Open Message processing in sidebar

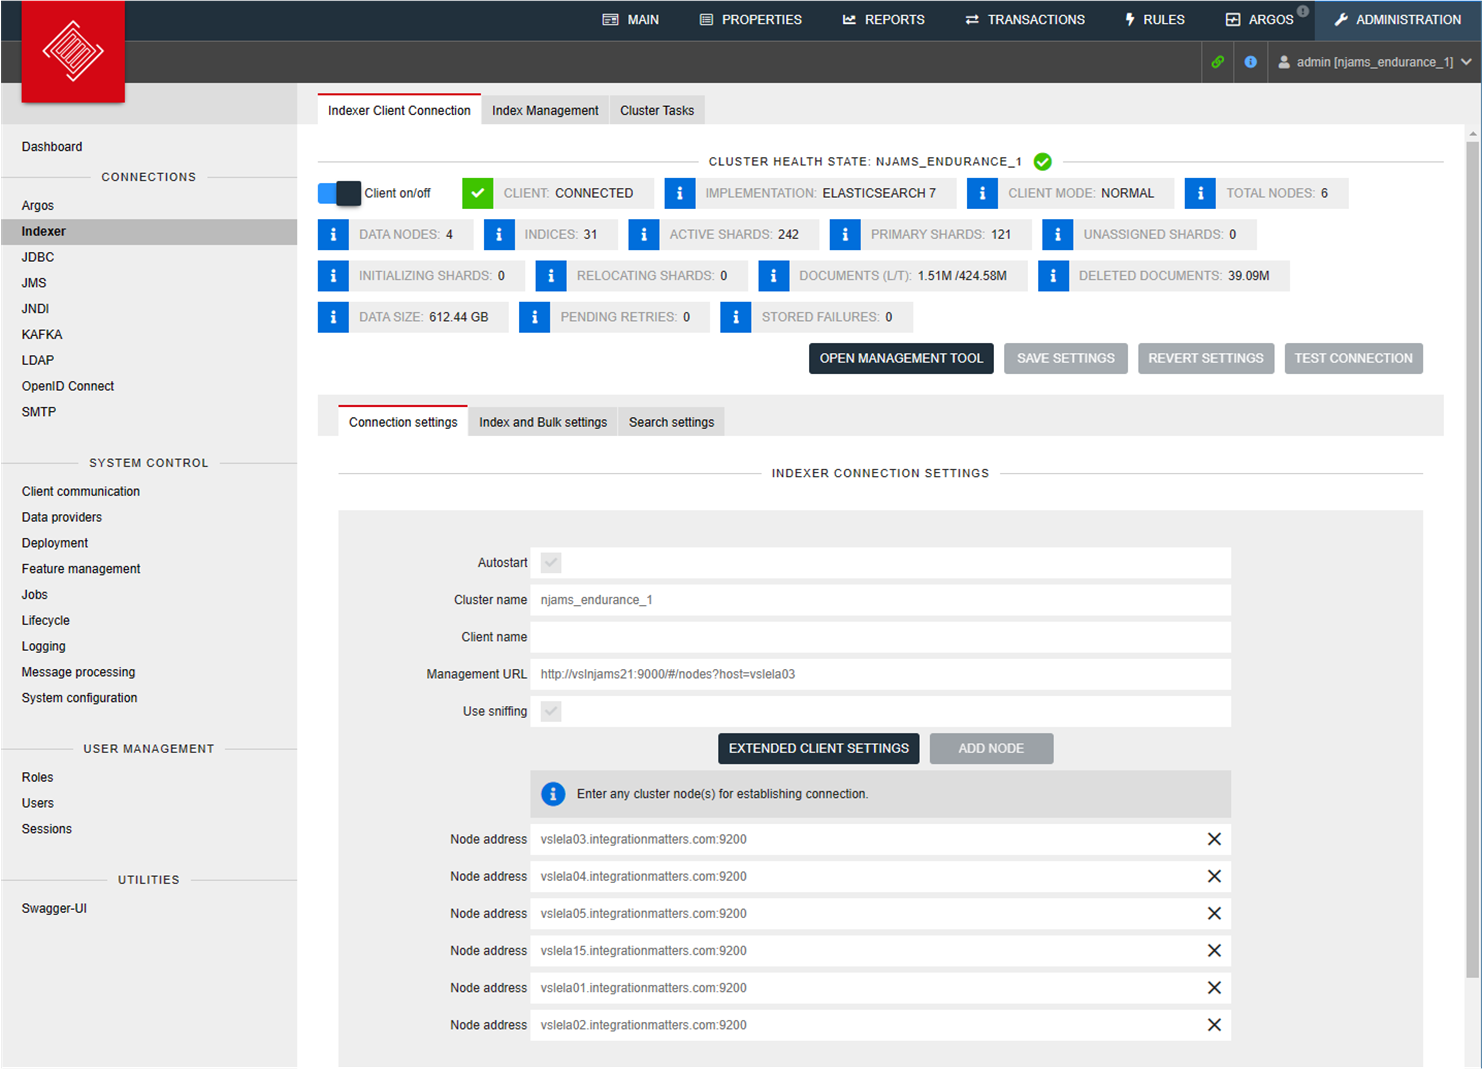pos(78,672)
